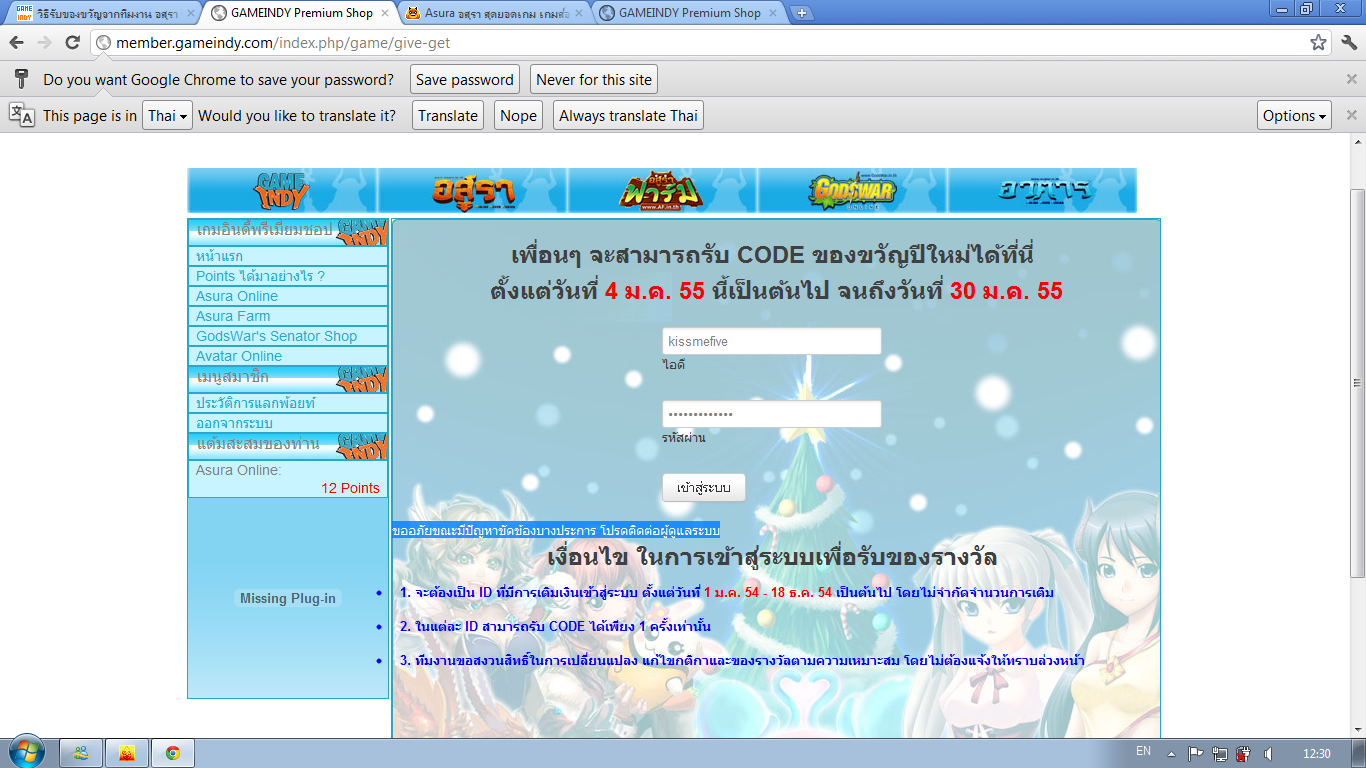Click the Save password button
The height and width of the screenshot is (768, 1366).
(x=464, y=80)
